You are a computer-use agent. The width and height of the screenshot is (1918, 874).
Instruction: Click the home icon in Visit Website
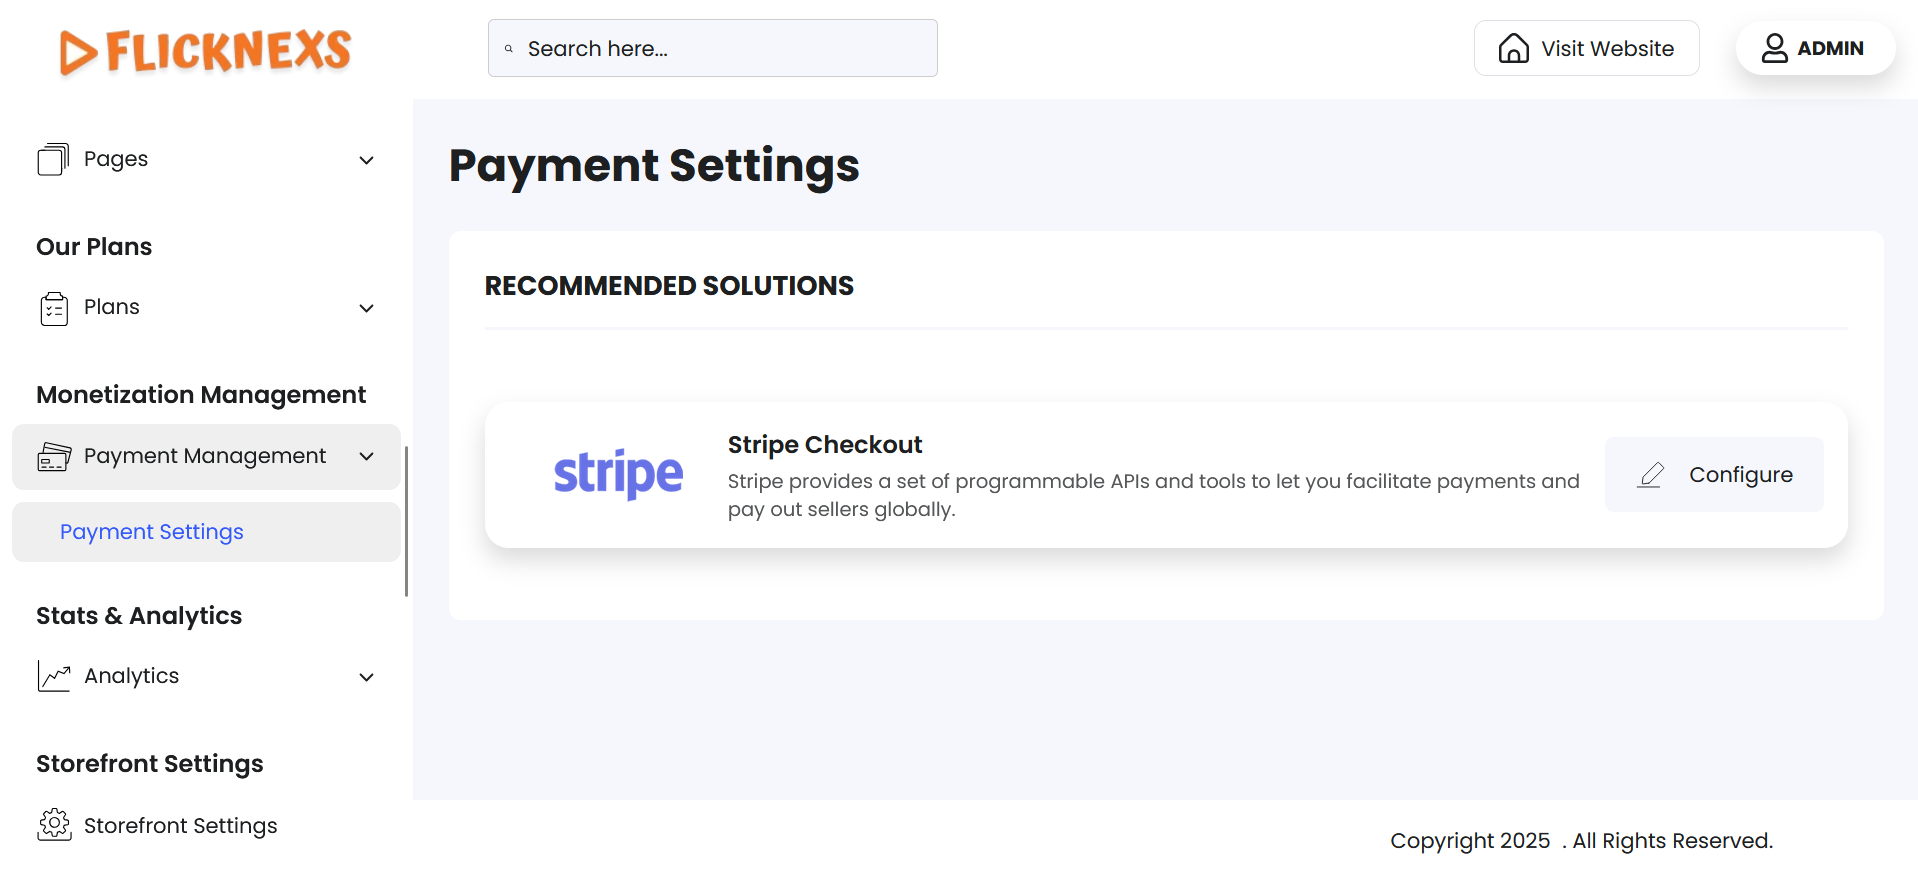pyautogui.click(x=1513, y=48)
